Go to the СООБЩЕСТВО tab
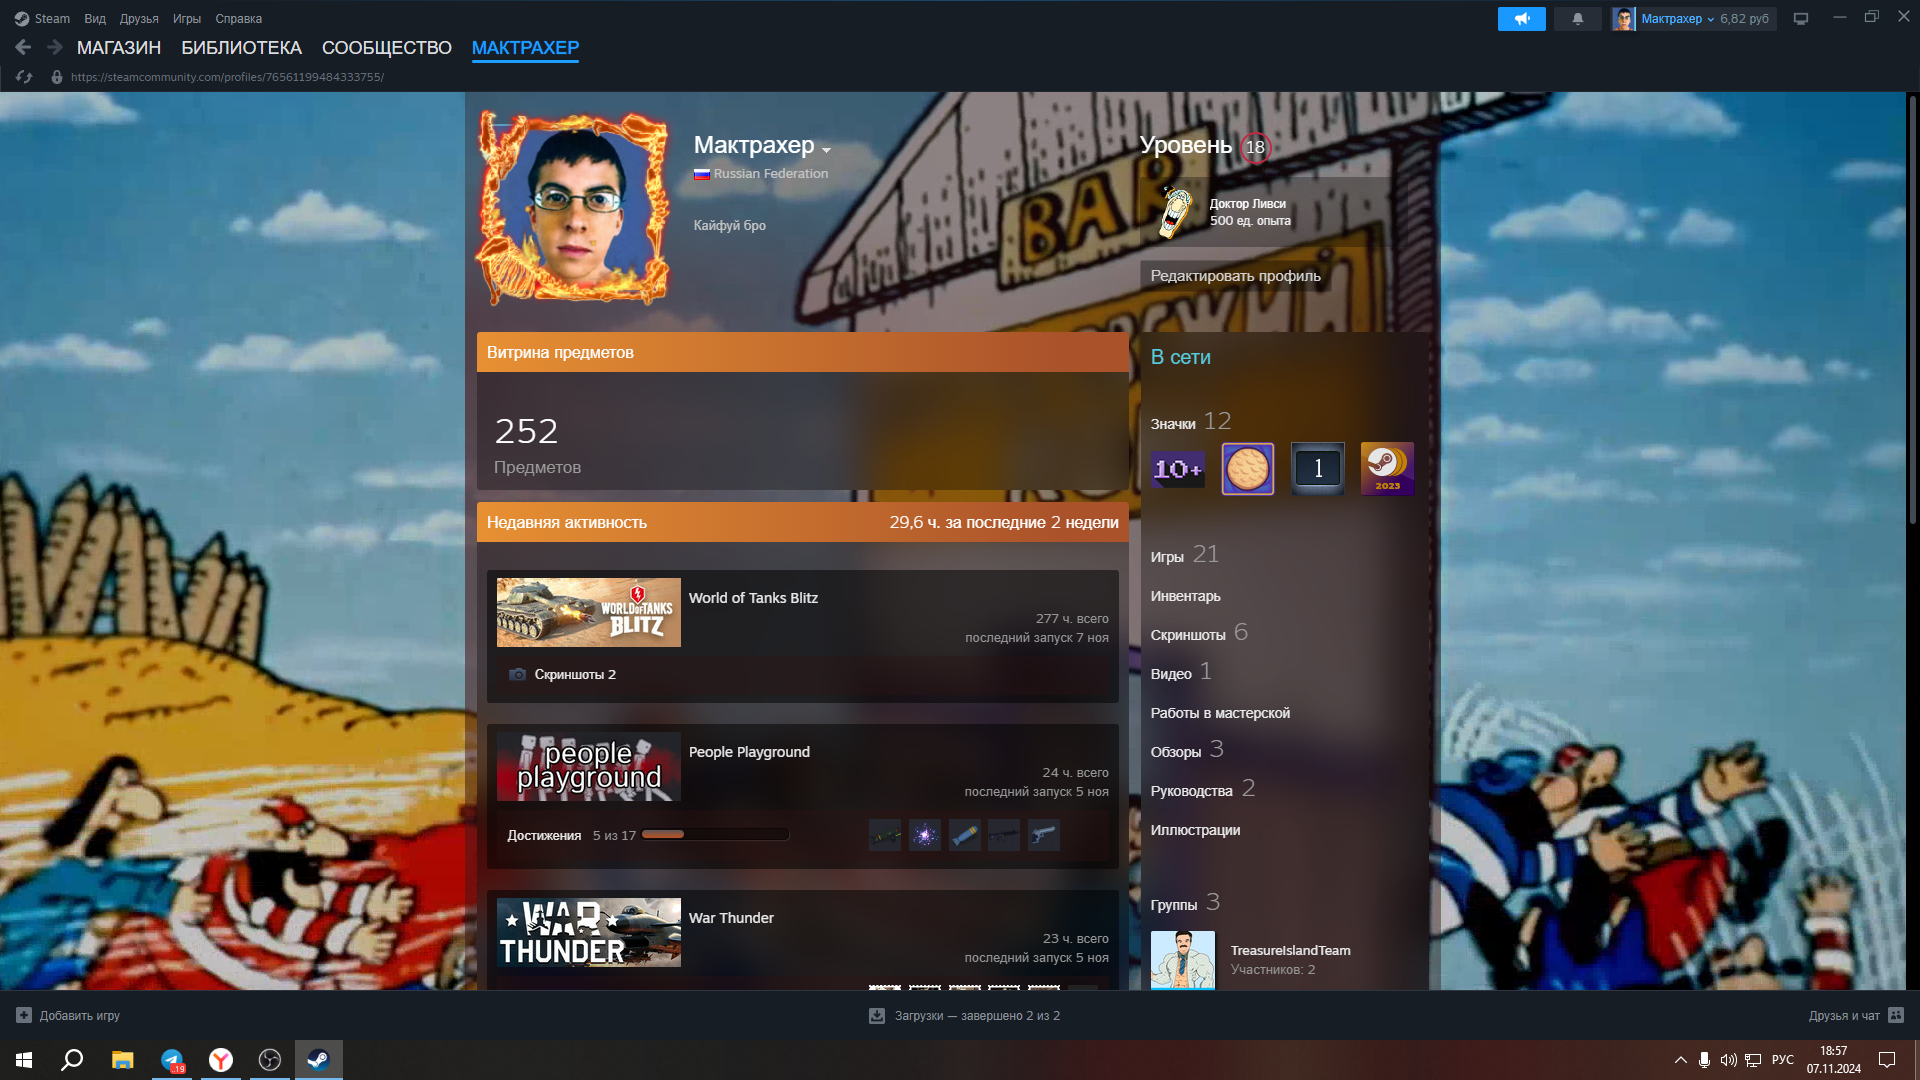This screenshot has width=1920, height=1080. click(387, 48)
